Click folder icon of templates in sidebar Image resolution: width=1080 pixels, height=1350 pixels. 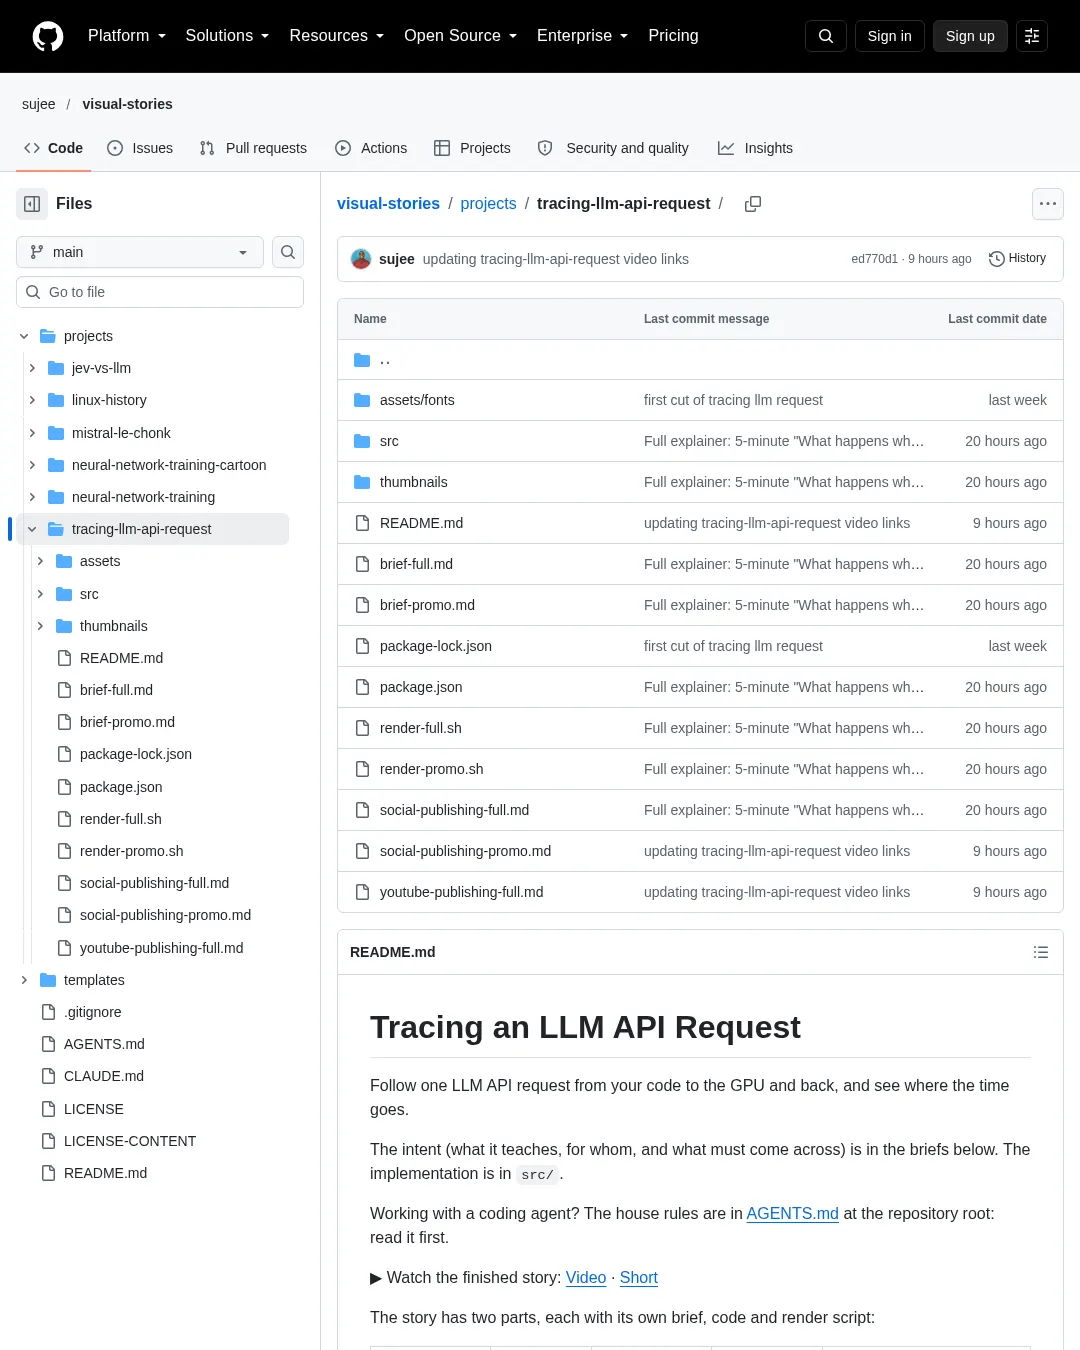point(48,980)
